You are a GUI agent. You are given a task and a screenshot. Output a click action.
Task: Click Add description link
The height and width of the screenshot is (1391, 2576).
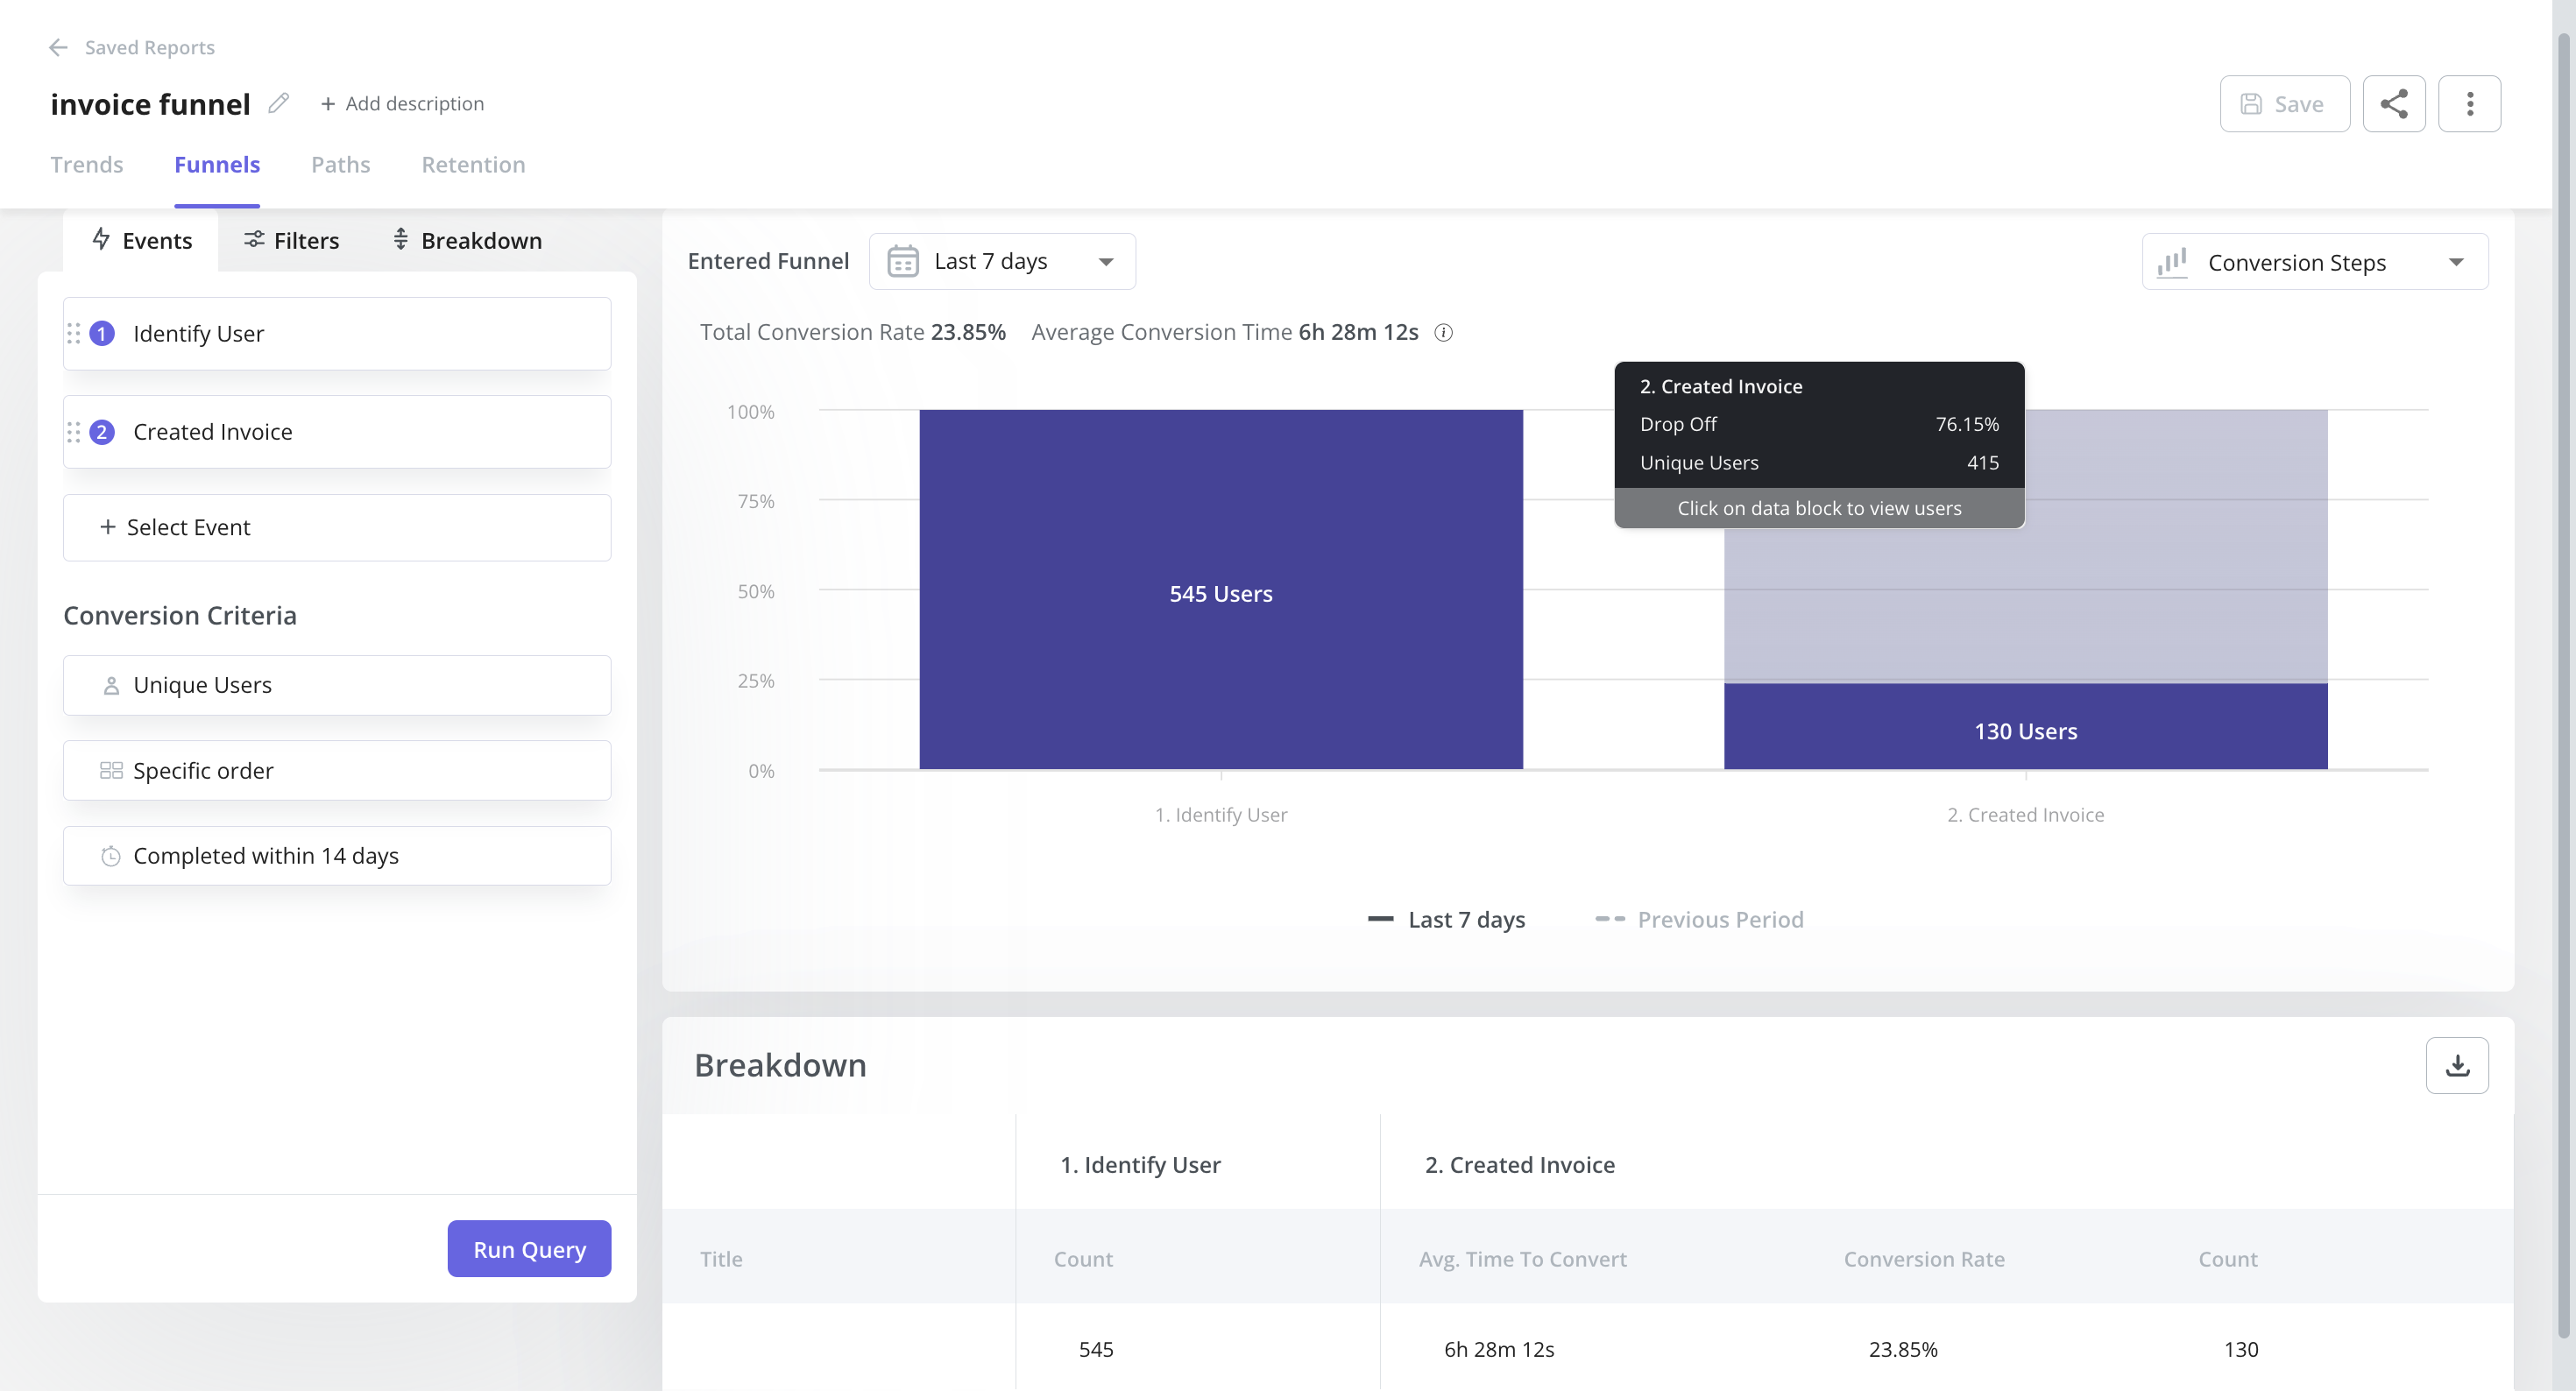click(x=402, y=103)
